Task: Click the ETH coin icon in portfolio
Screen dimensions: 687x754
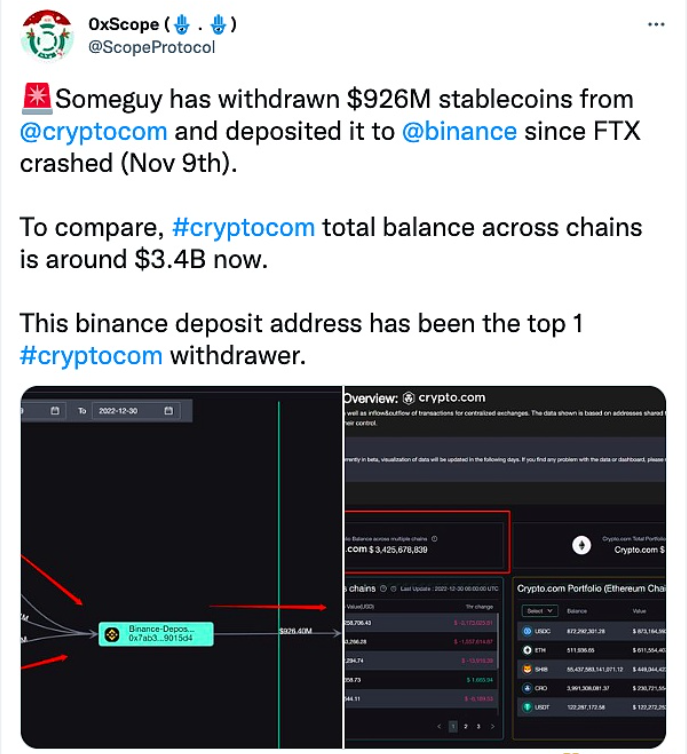Action: [527, 650]
